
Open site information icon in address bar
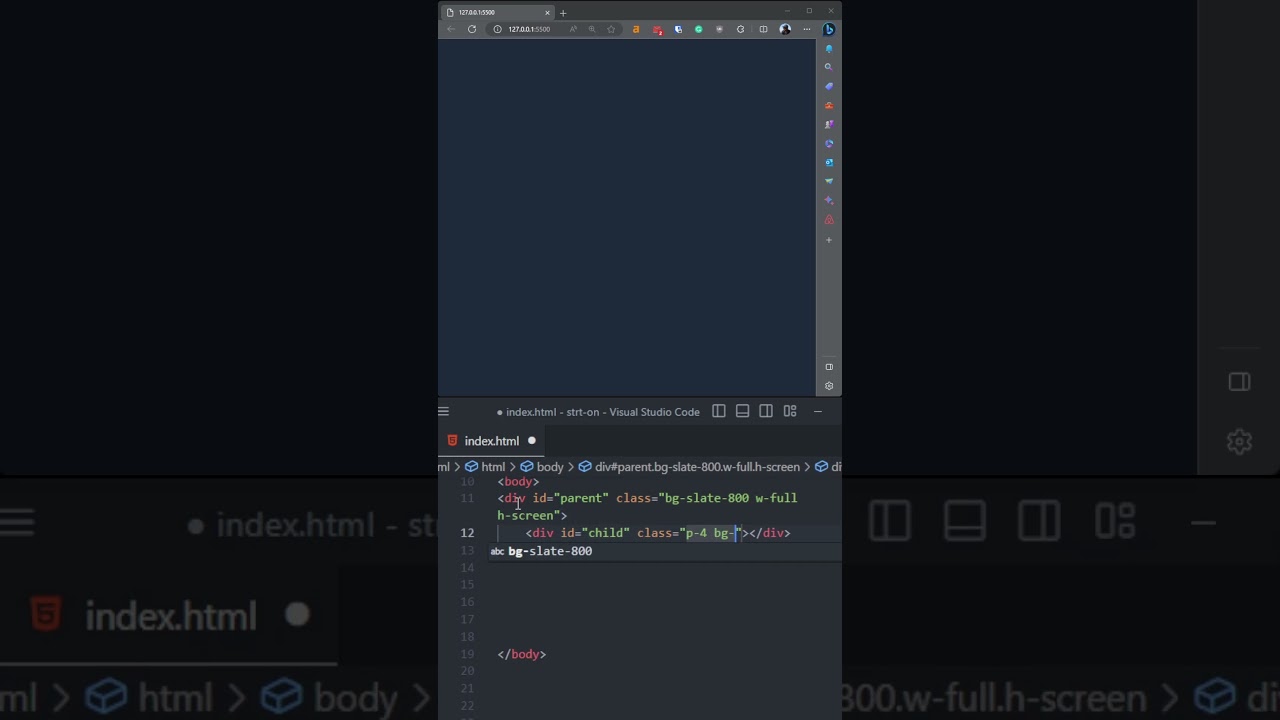(x=497, y=29)
